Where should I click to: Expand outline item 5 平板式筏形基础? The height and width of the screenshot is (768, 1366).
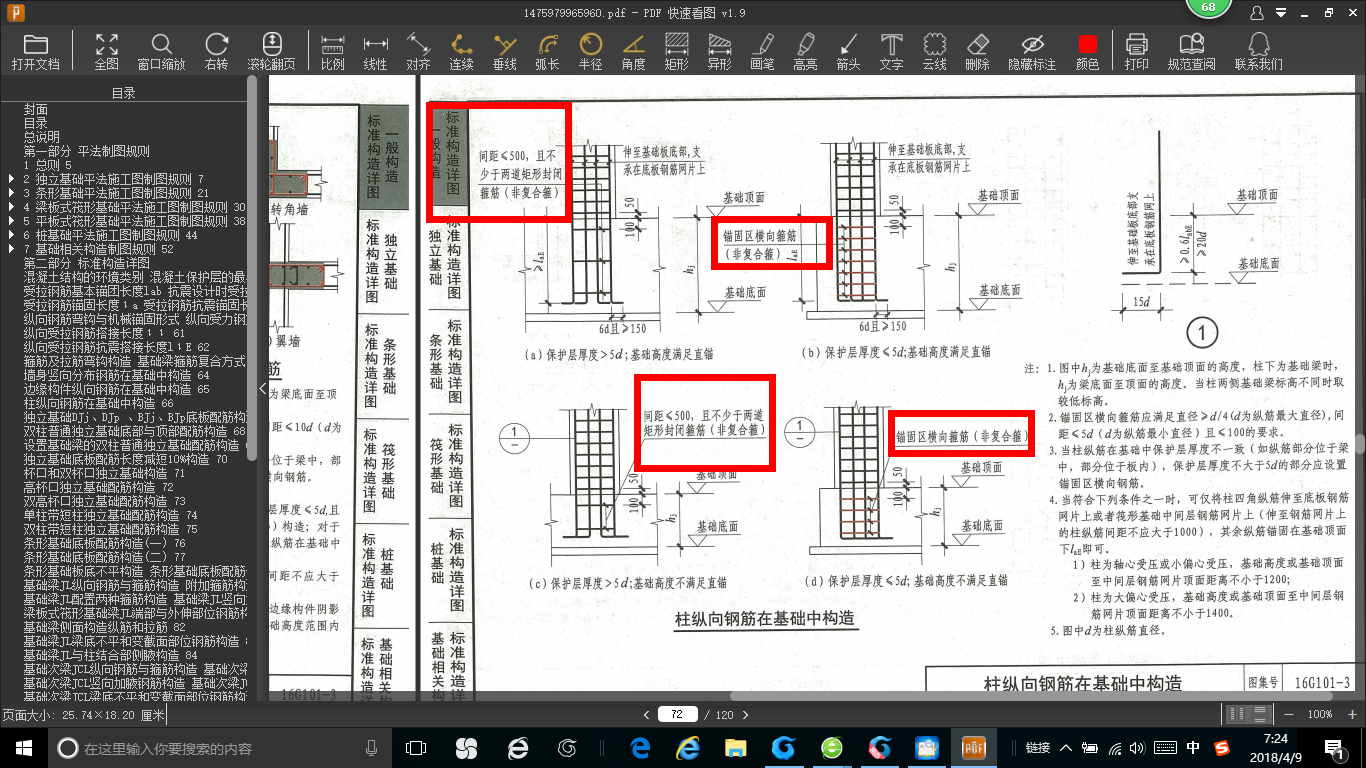tap(11, 221)
